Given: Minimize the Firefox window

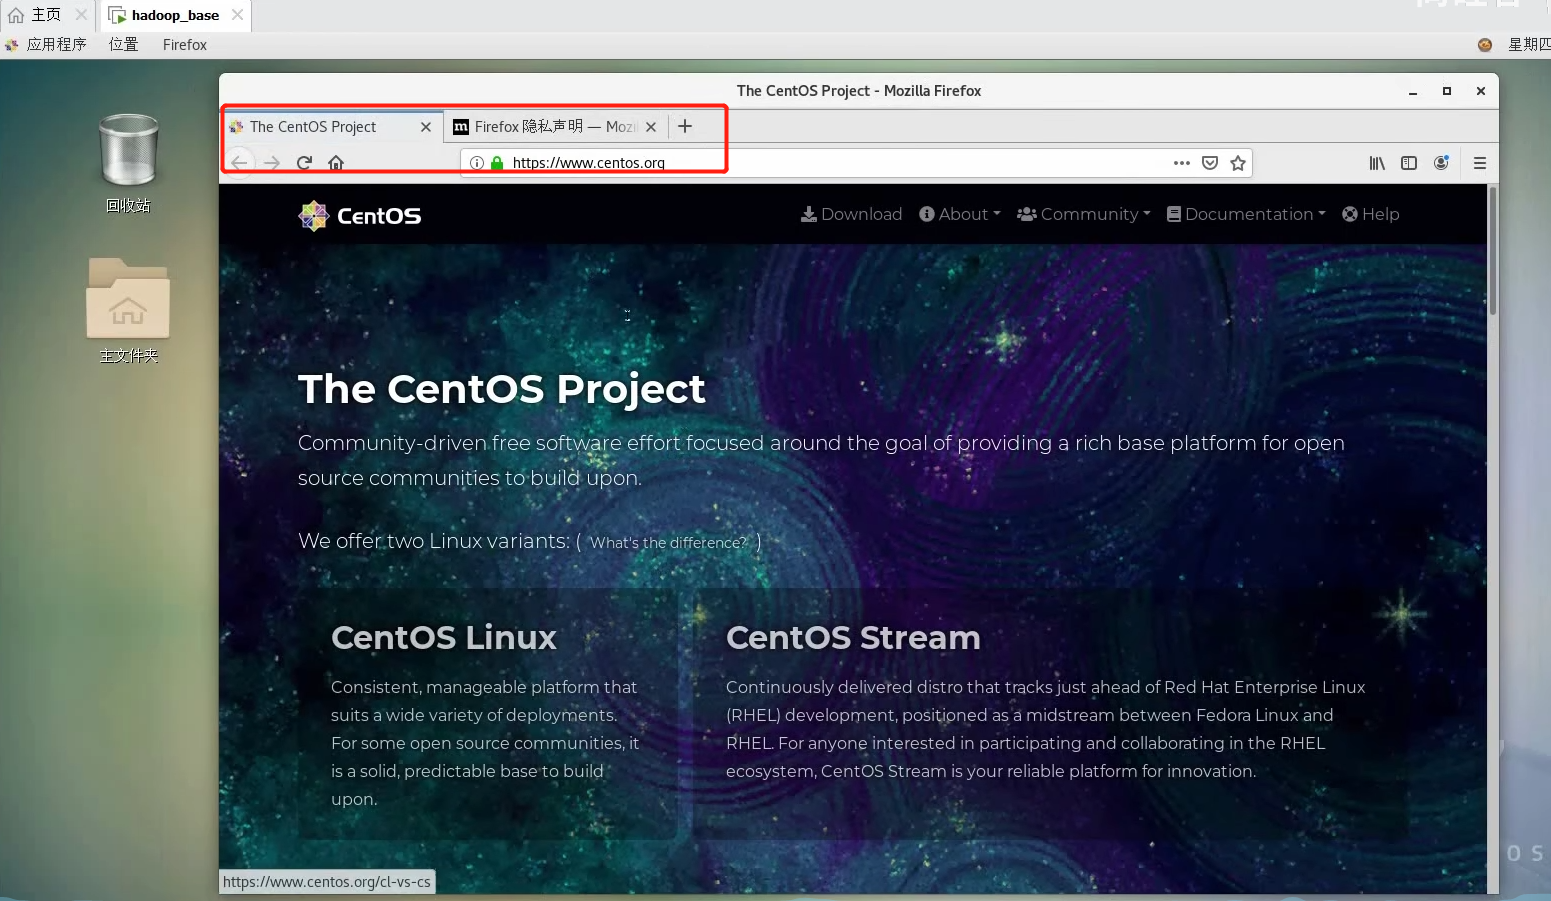Looking at the screenshot, I should point(1413,91).
